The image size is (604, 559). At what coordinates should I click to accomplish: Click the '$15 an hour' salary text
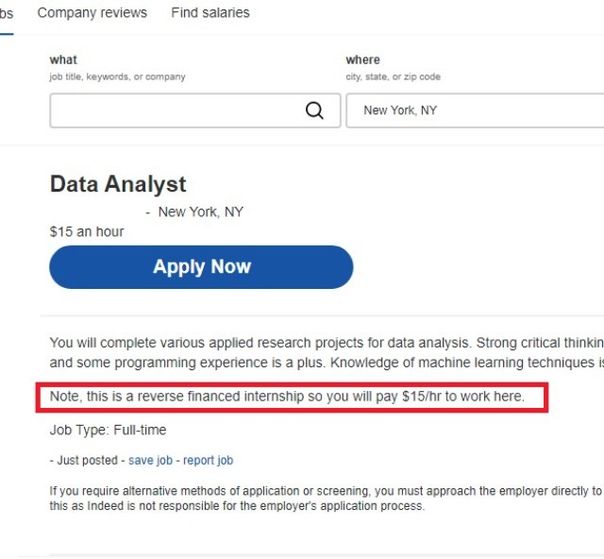[x=87, y=231]
